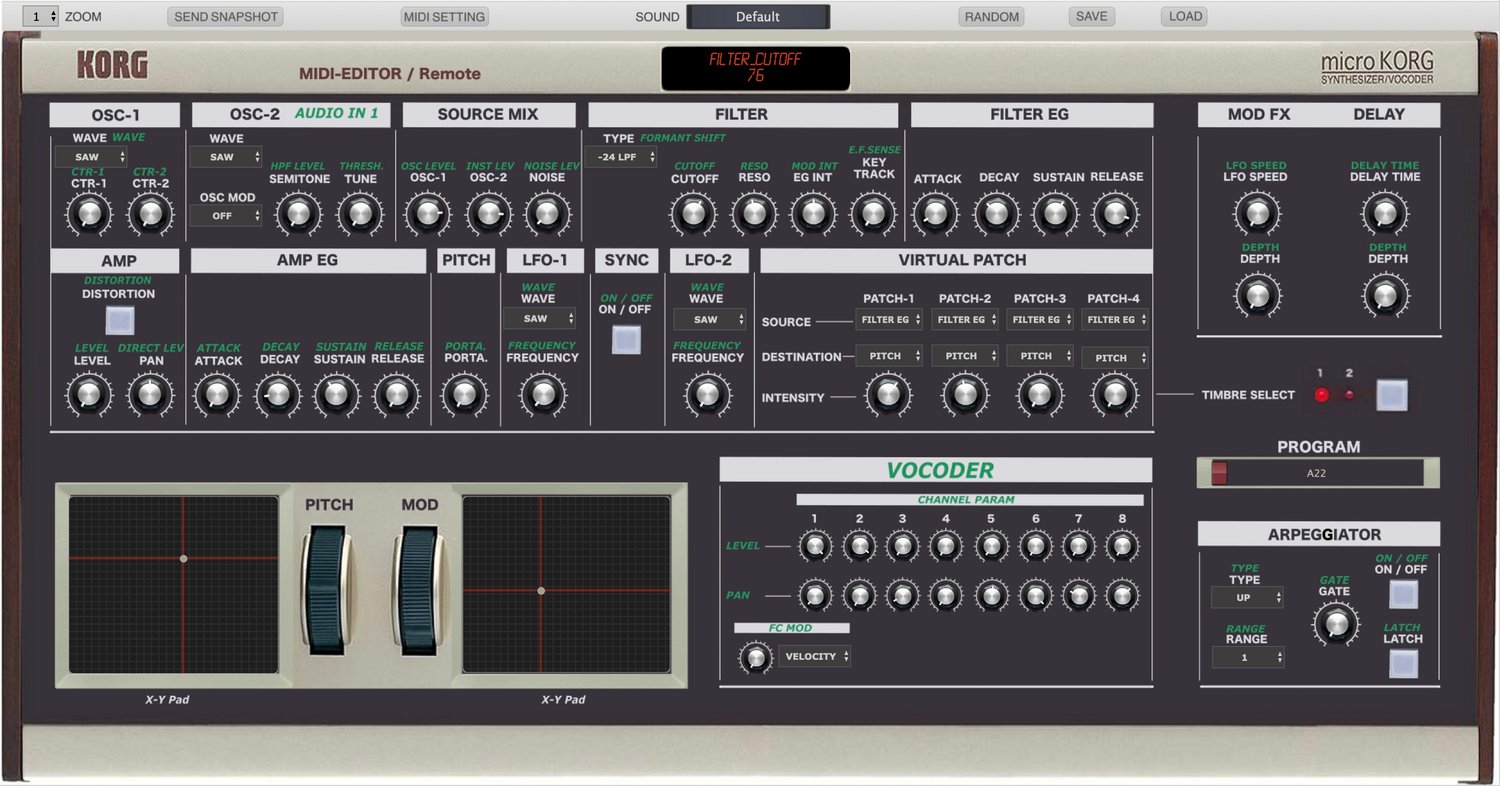Click the AMP EG SUSTAIN knob
This screenshot has height=786, width=1500.
[x=338, y=395]
